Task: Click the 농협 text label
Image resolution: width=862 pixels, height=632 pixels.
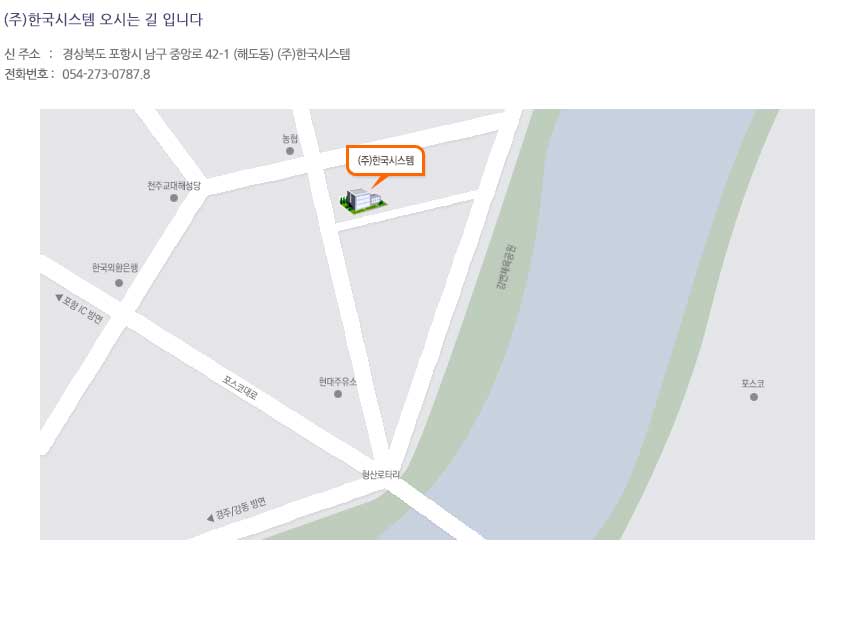Action: pos(290,138)
